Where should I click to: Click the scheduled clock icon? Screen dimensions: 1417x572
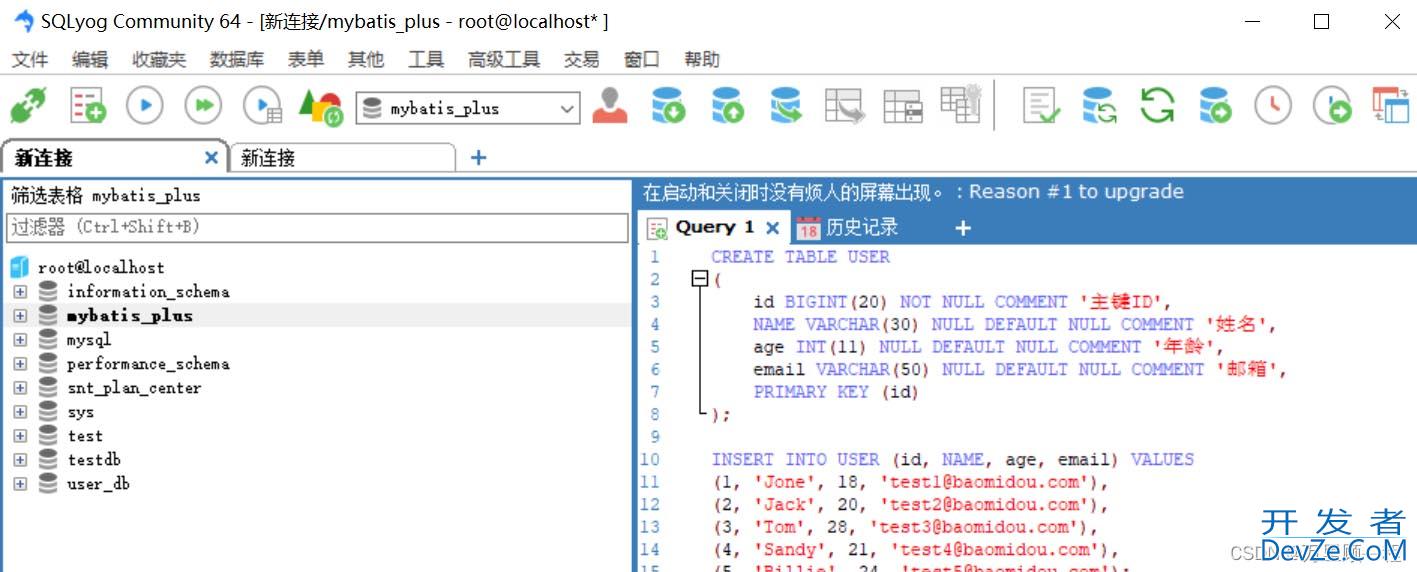[1273, 105]
